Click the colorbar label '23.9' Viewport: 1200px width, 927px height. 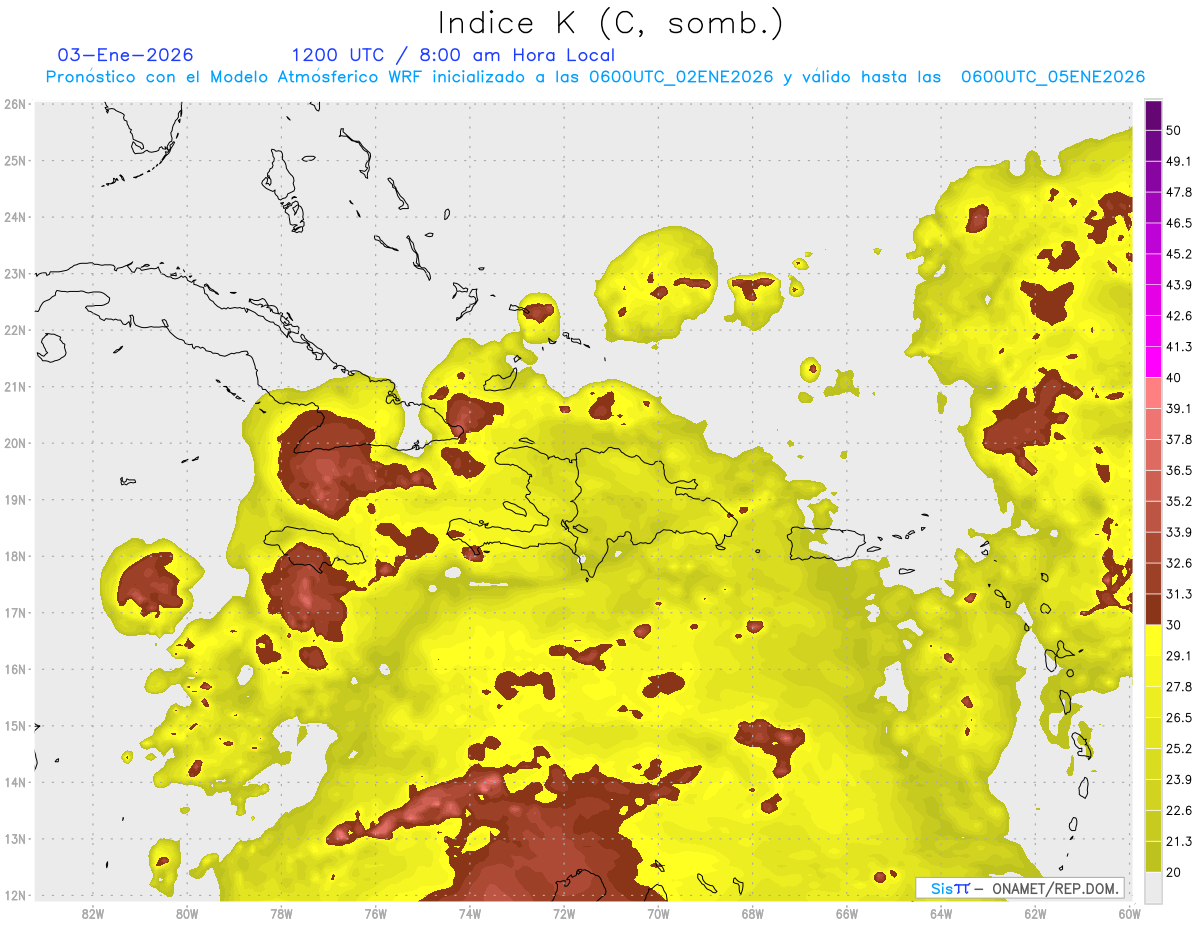[x=1178, y=780]
